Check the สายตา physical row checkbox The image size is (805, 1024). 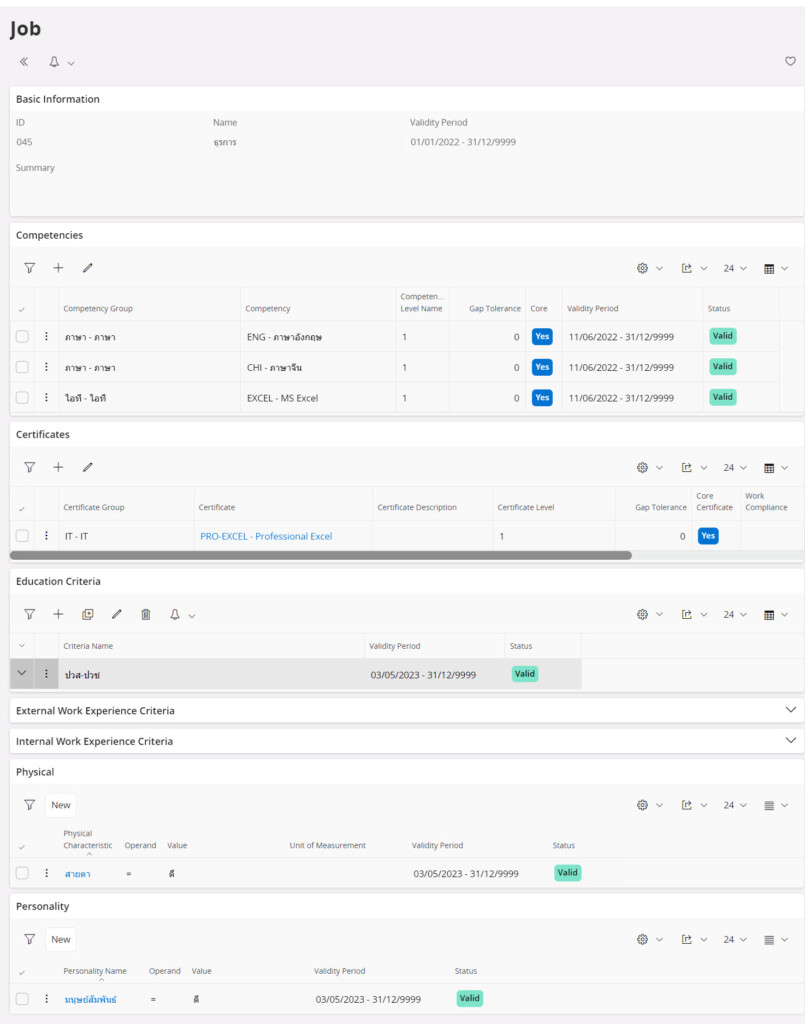[x=22, y=873]
